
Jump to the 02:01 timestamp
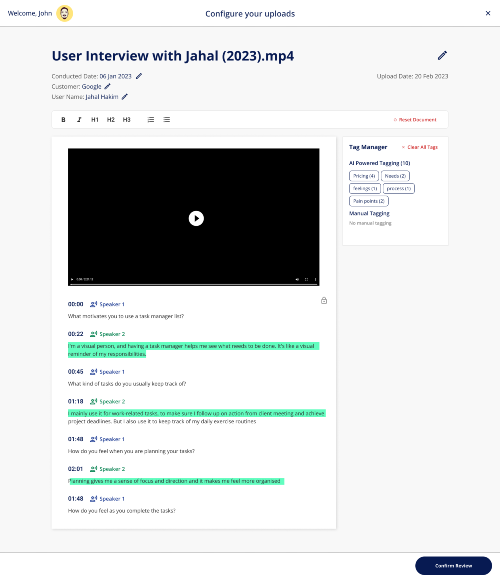[x=75, y=469]
